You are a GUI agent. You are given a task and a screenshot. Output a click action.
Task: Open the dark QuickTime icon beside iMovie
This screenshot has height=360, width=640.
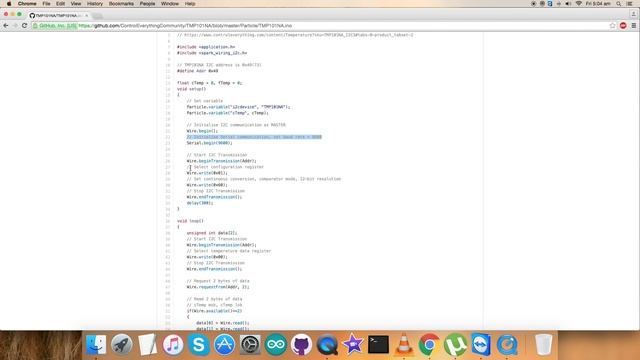coord(327,344)
